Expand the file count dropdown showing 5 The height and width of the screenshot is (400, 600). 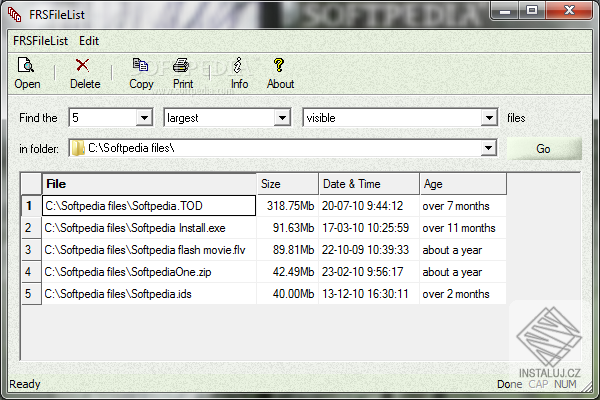coord(144,118)
